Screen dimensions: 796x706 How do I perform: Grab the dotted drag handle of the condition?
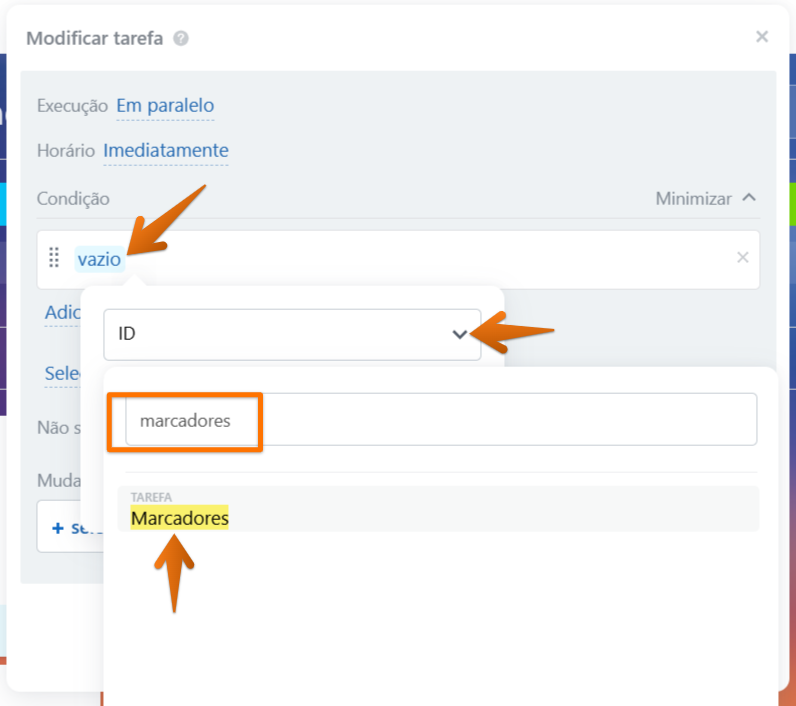pyautogui.click(x=54, y=257)
